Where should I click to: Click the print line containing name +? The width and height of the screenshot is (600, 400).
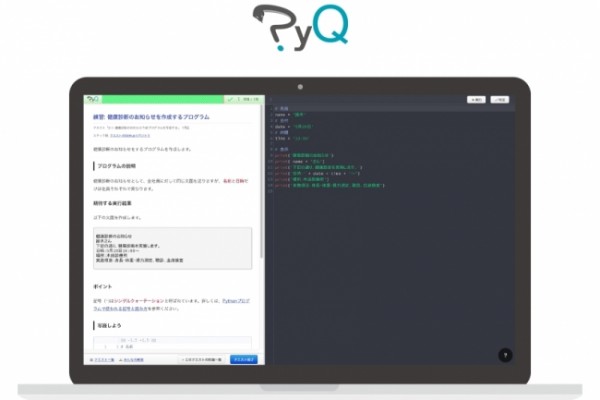click(300, 162)
